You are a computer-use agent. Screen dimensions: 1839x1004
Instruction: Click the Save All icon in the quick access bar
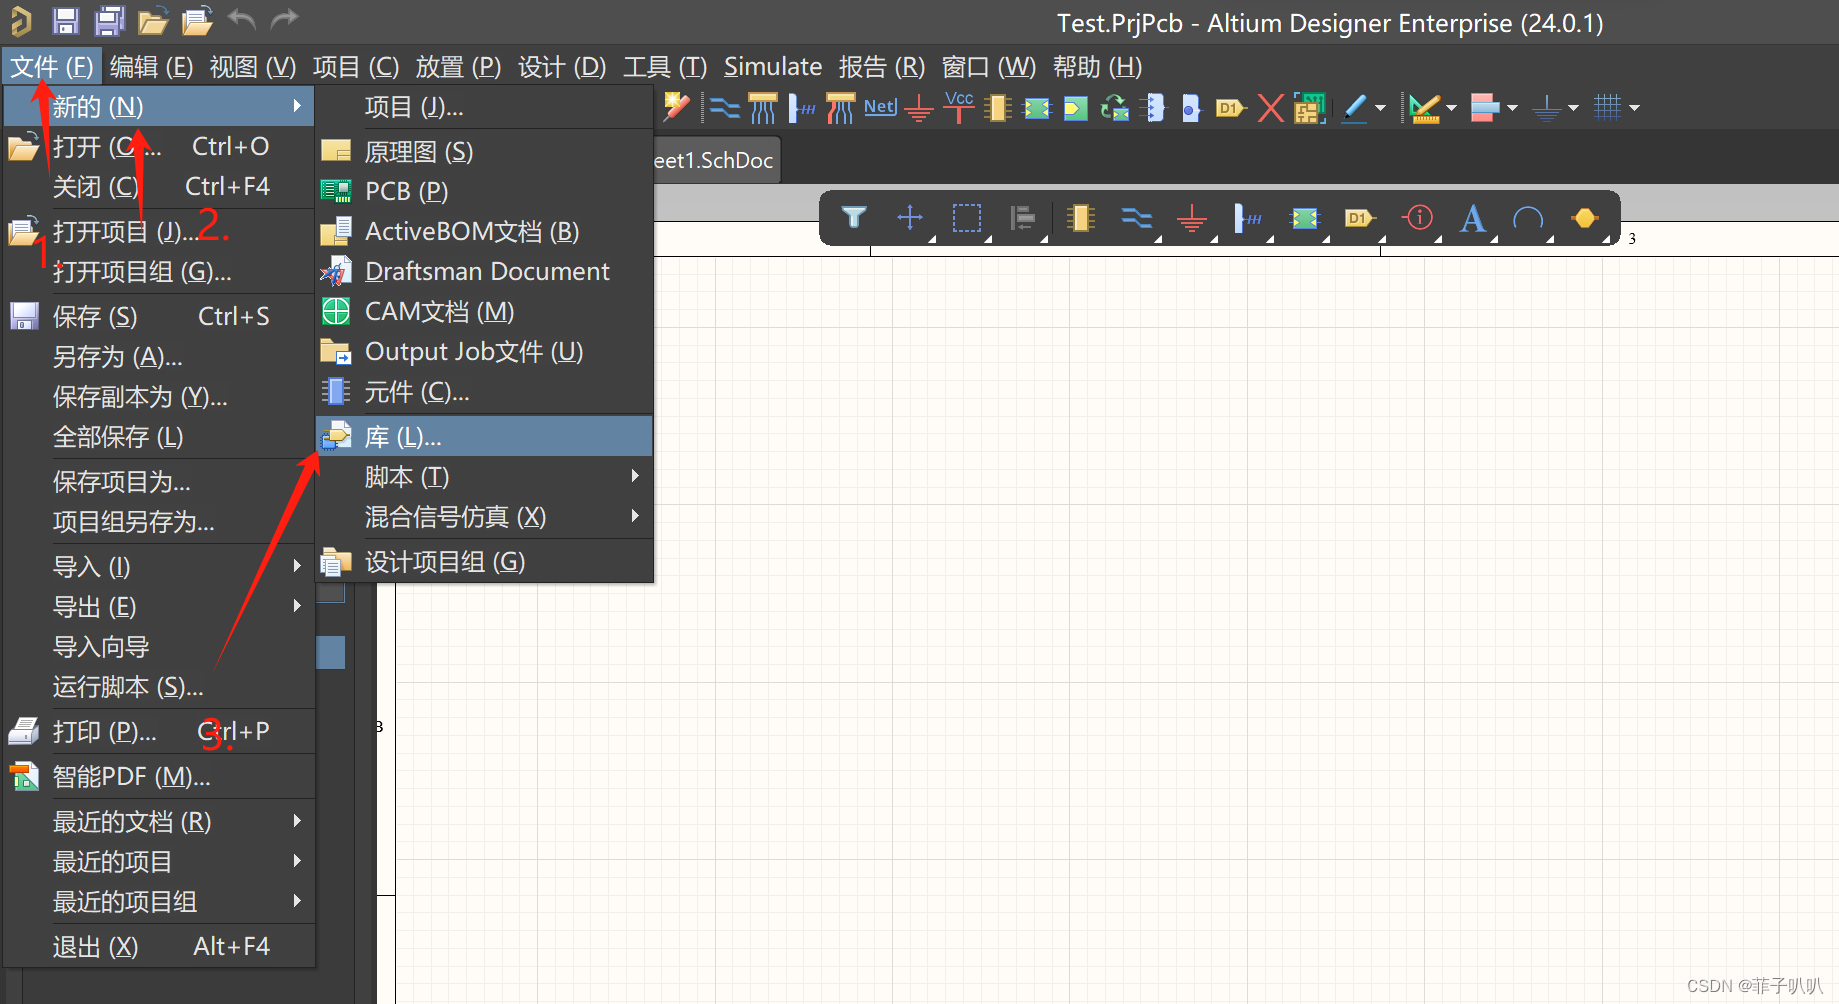pyautogui.click(x=109, y=20)
